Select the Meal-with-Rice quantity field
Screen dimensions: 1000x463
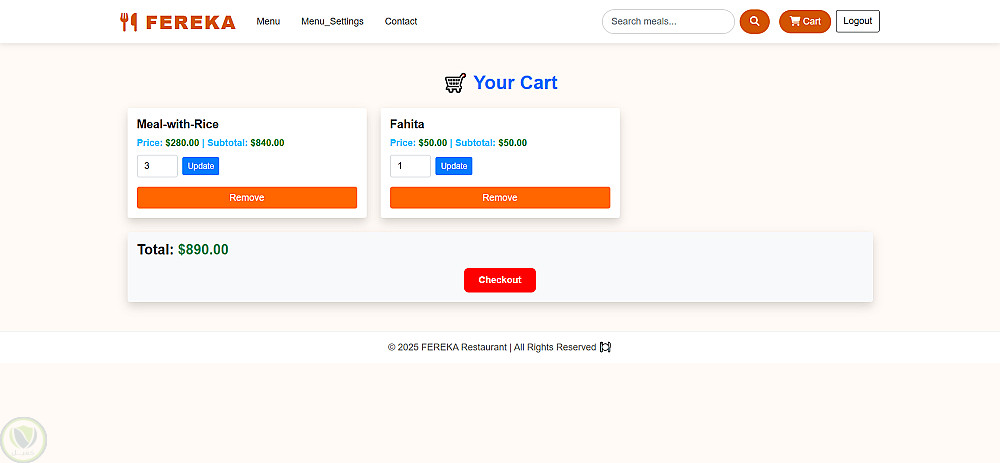click(x=157, y=166)
